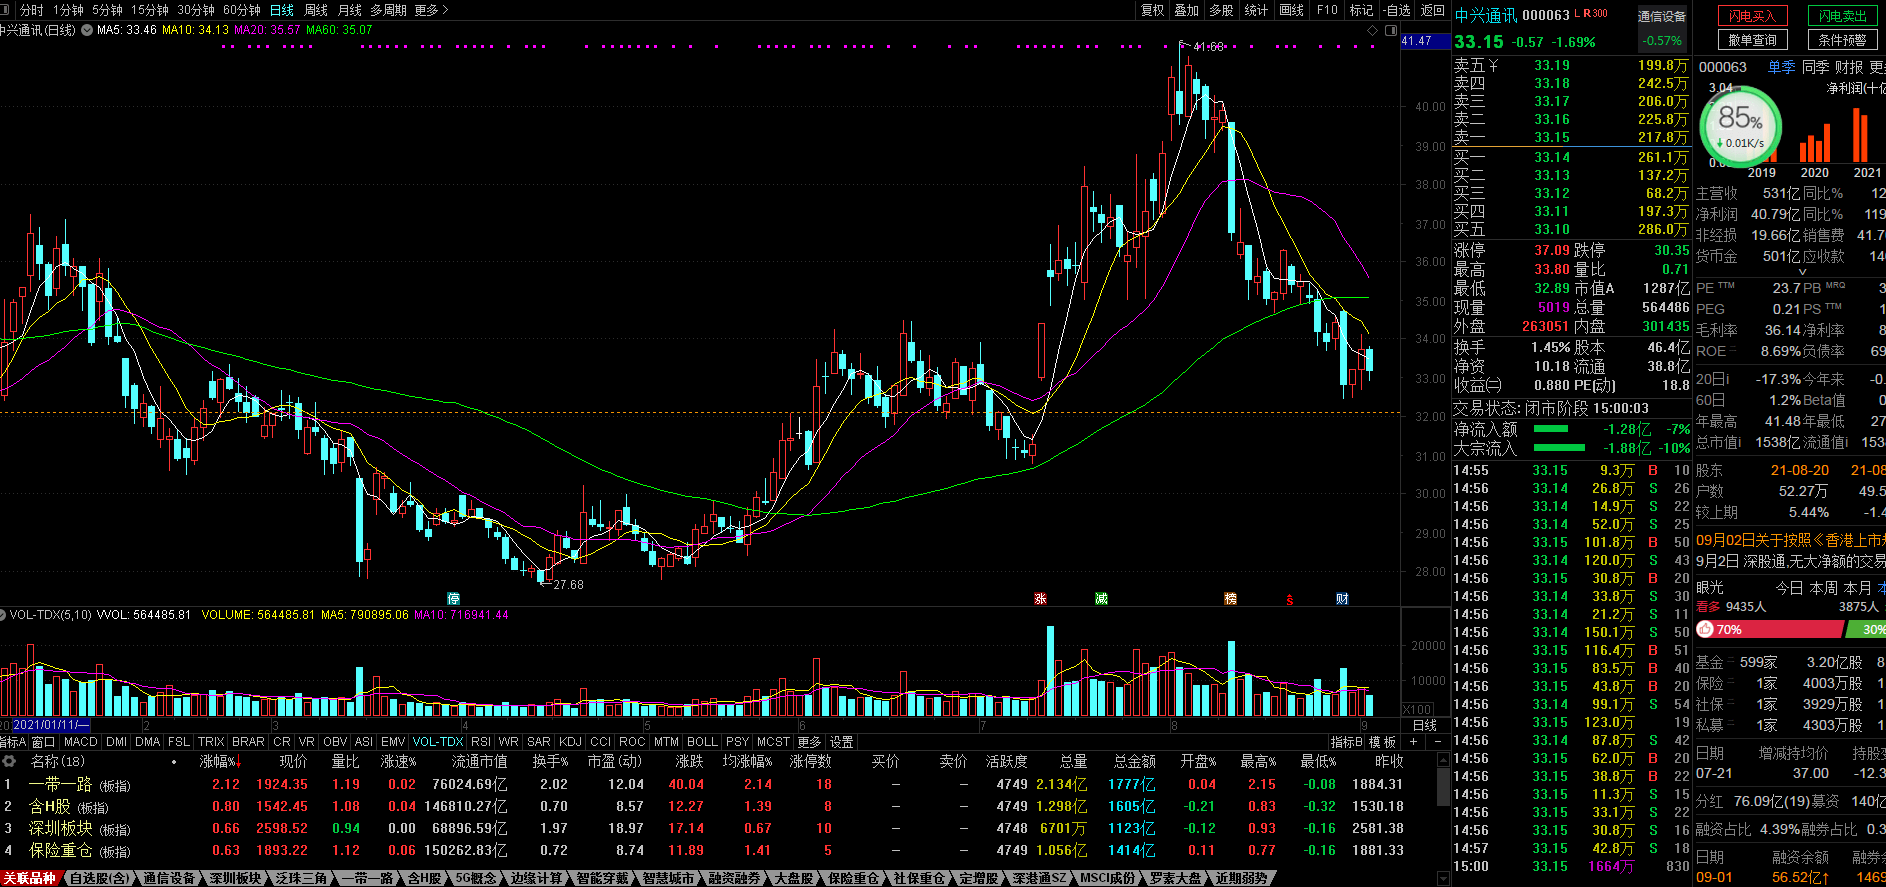Toggle 复权 price adjustment
This screenshot has width=1886, height=887.
click(x=1153, y=10)
